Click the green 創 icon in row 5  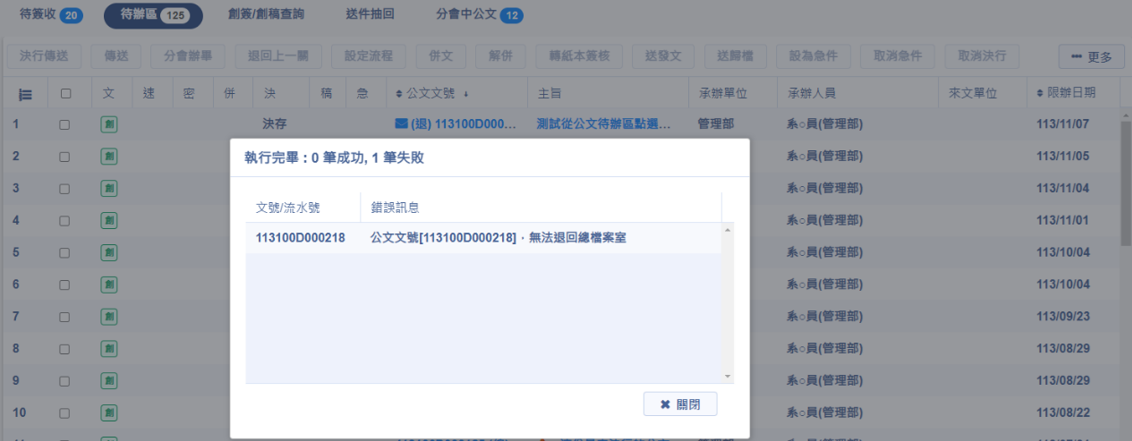[x=109, y=252]
